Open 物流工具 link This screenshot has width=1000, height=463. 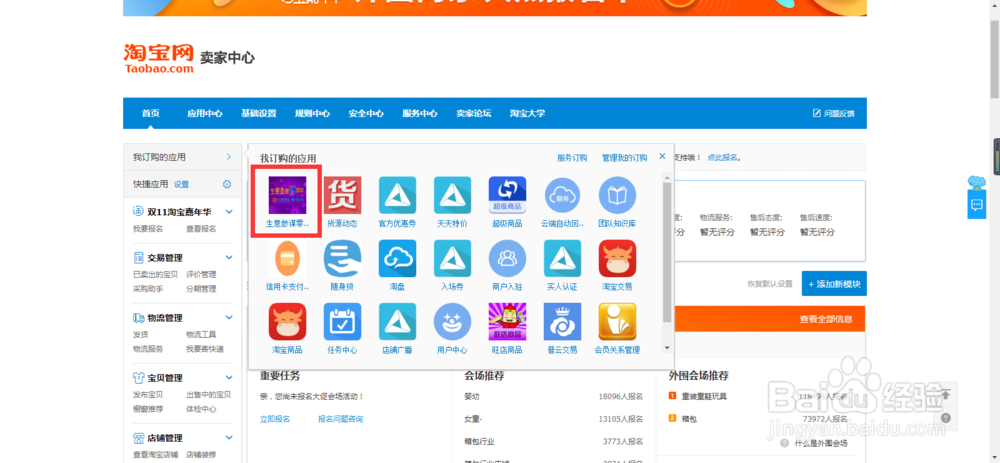pyautogui.click(x=201, y=334)
